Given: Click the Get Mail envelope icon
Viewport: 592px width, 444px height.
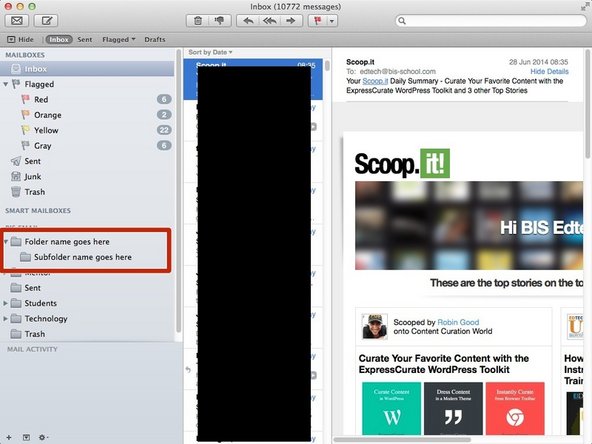Looking at the screenshot, I should (x=17, y=21).
